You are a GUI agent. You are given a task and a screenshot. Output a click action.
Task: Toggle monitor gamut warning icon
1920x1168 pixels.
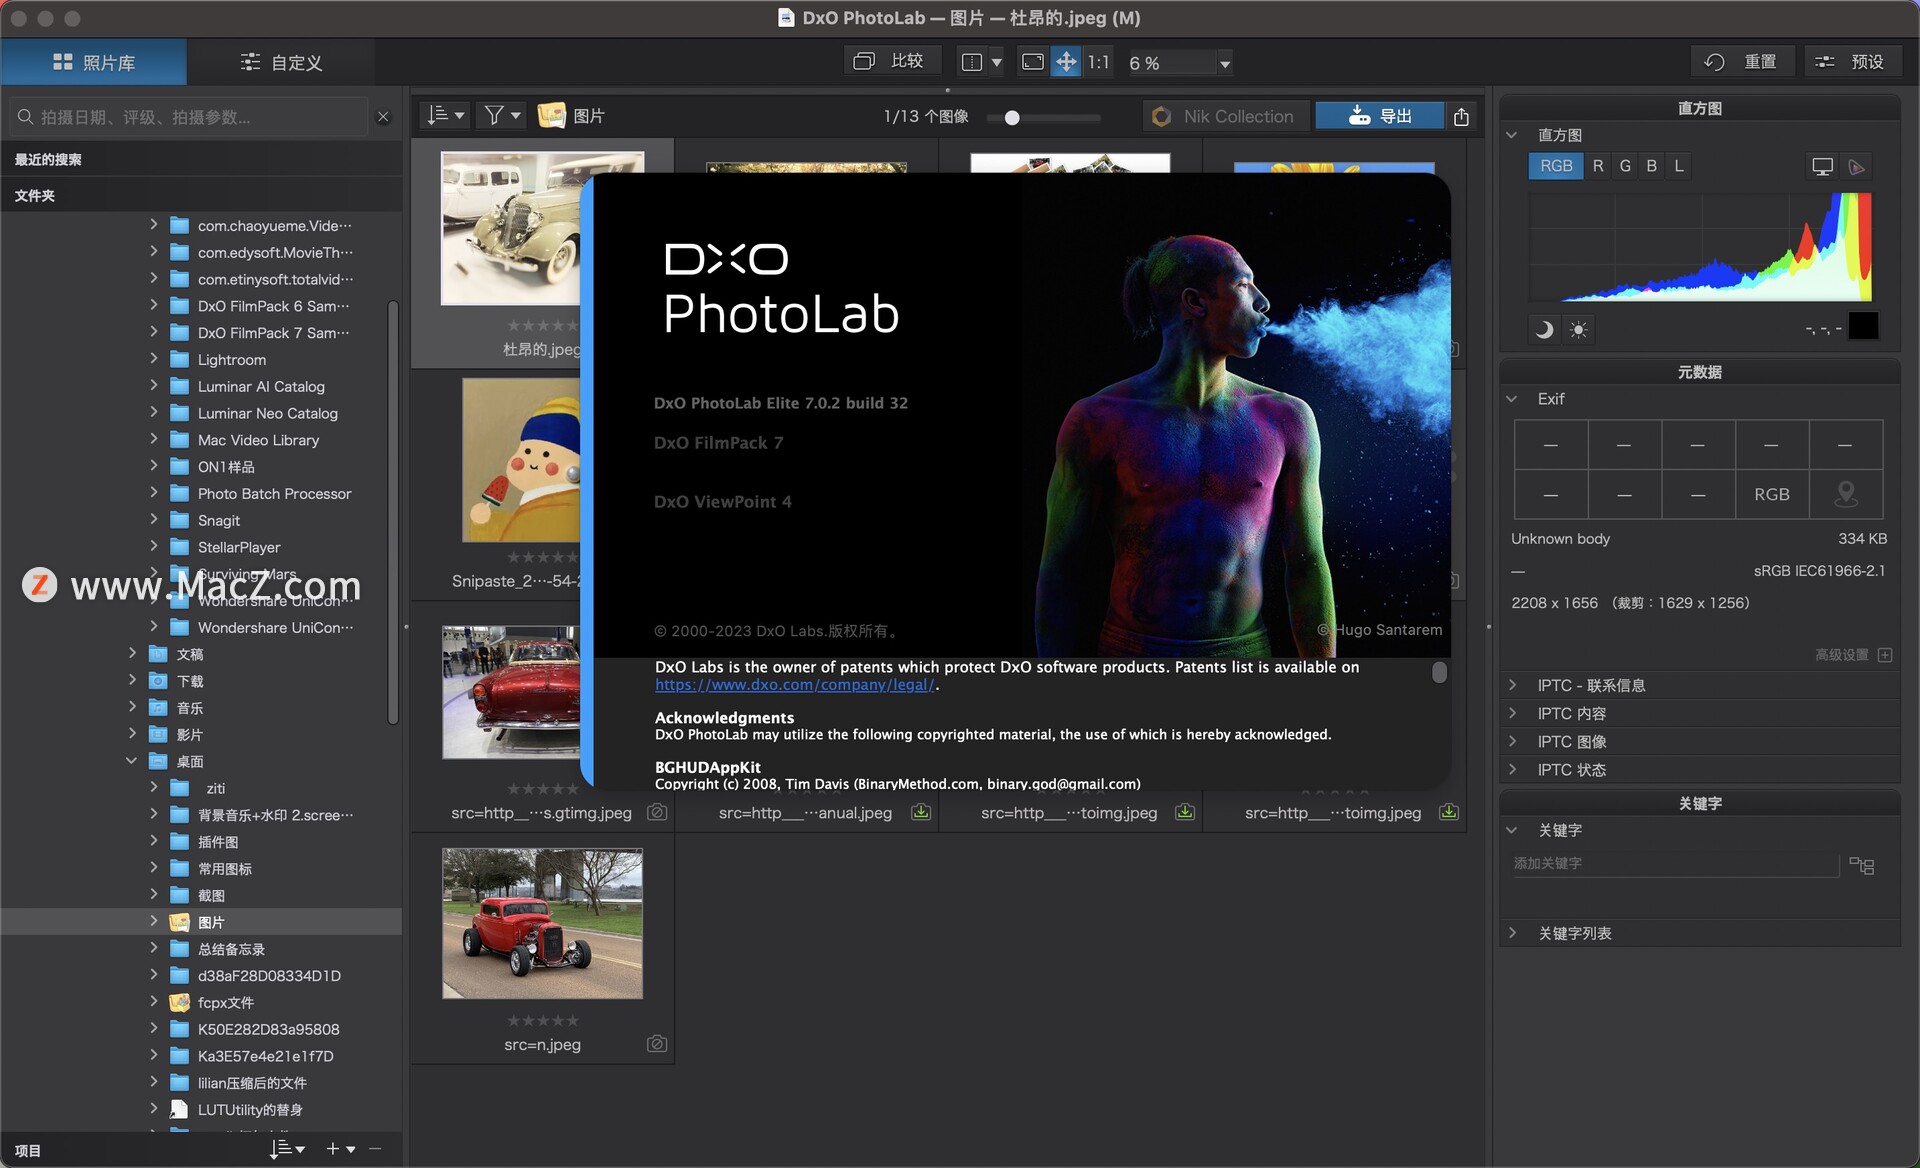click(1822, 167)
